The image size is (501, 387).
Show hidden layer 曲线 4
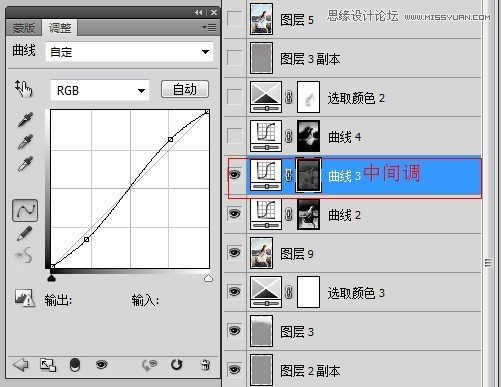click(235, 136)
